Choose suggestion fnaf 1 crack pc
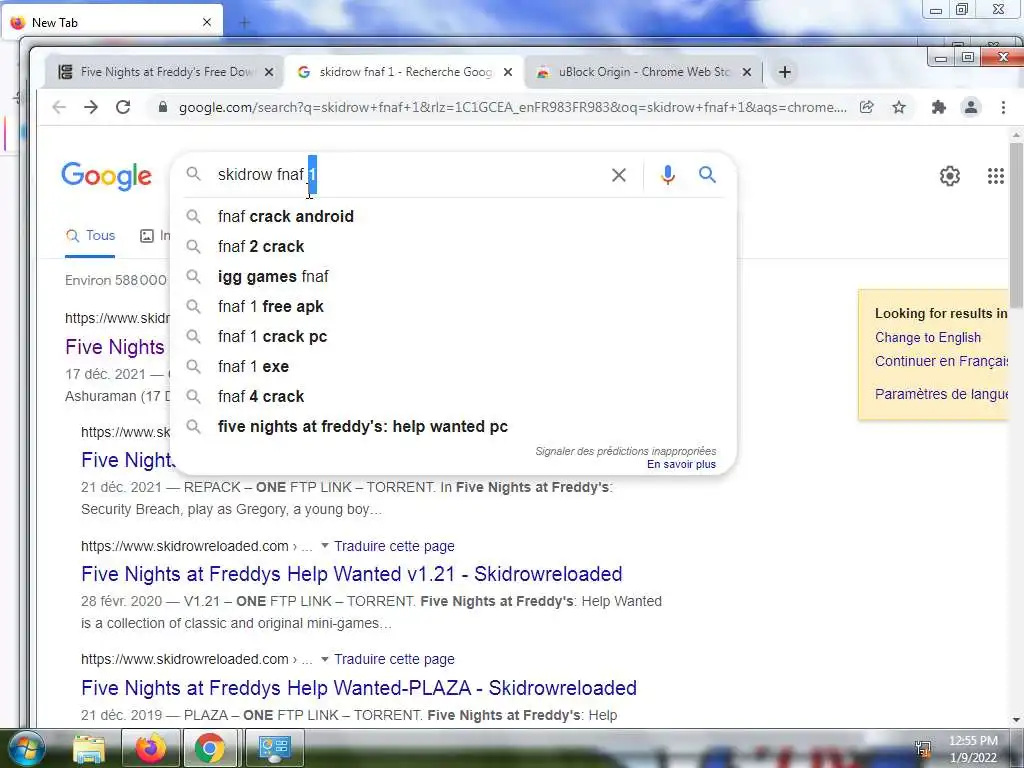 (x=453, y=336)
